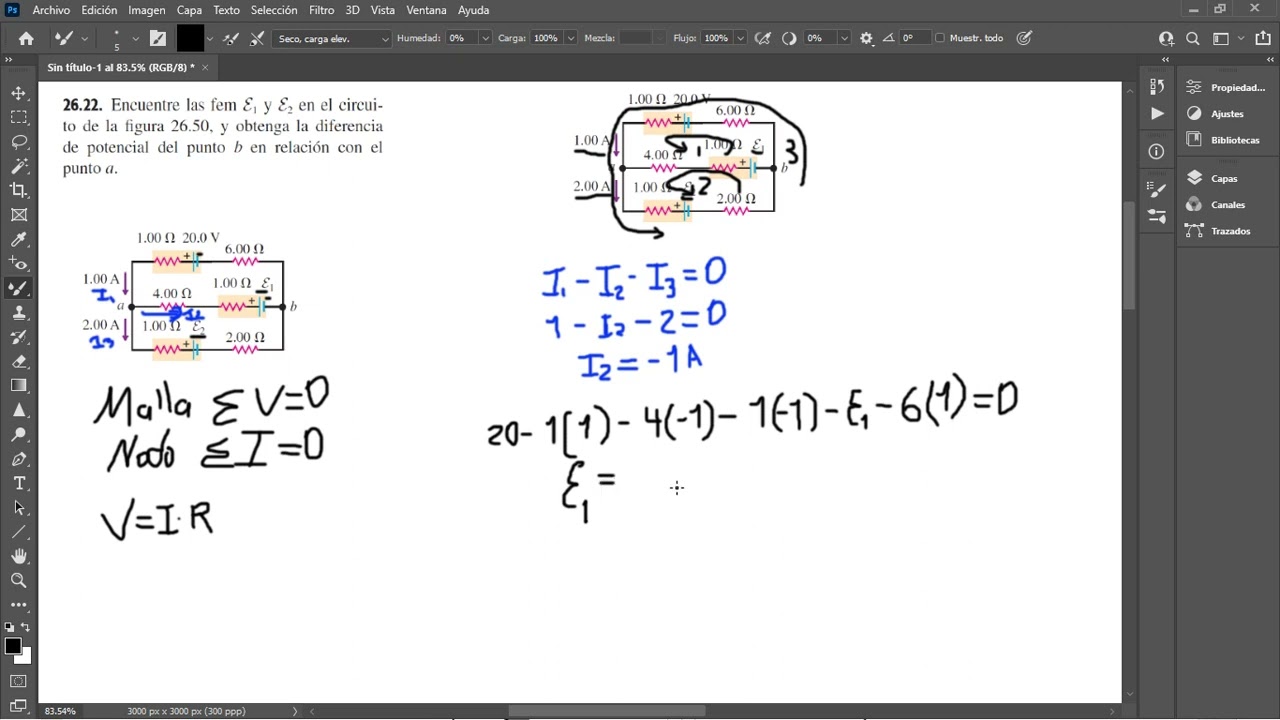The image size is (1280, 720).
Task: Open the Edit Toolbar ellipsis menu
Action: coord(18,605)
